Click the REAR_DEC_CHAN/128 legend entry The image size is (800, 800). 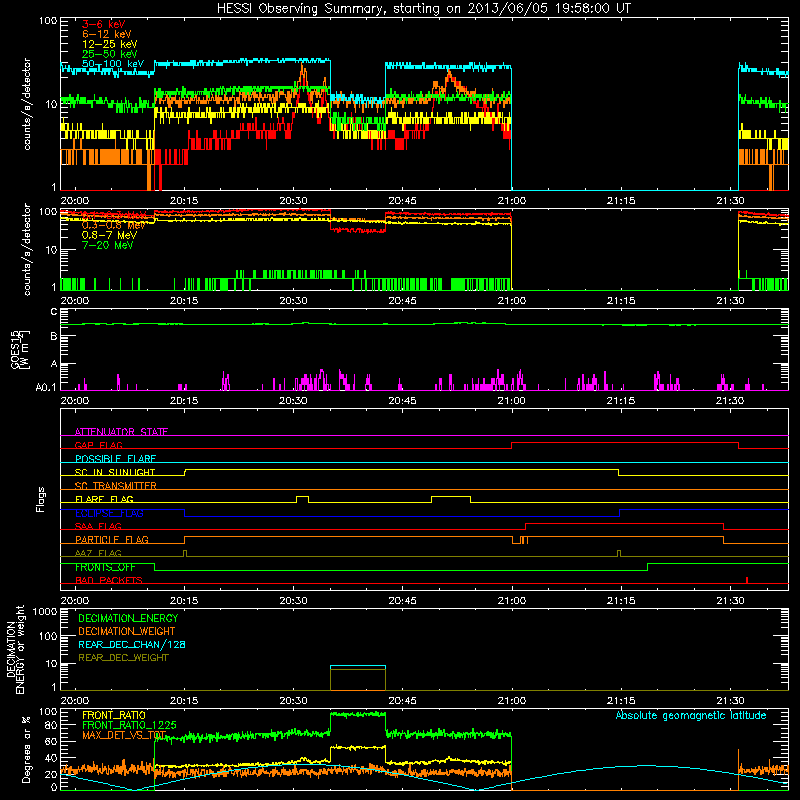click(x=132, y=644)
